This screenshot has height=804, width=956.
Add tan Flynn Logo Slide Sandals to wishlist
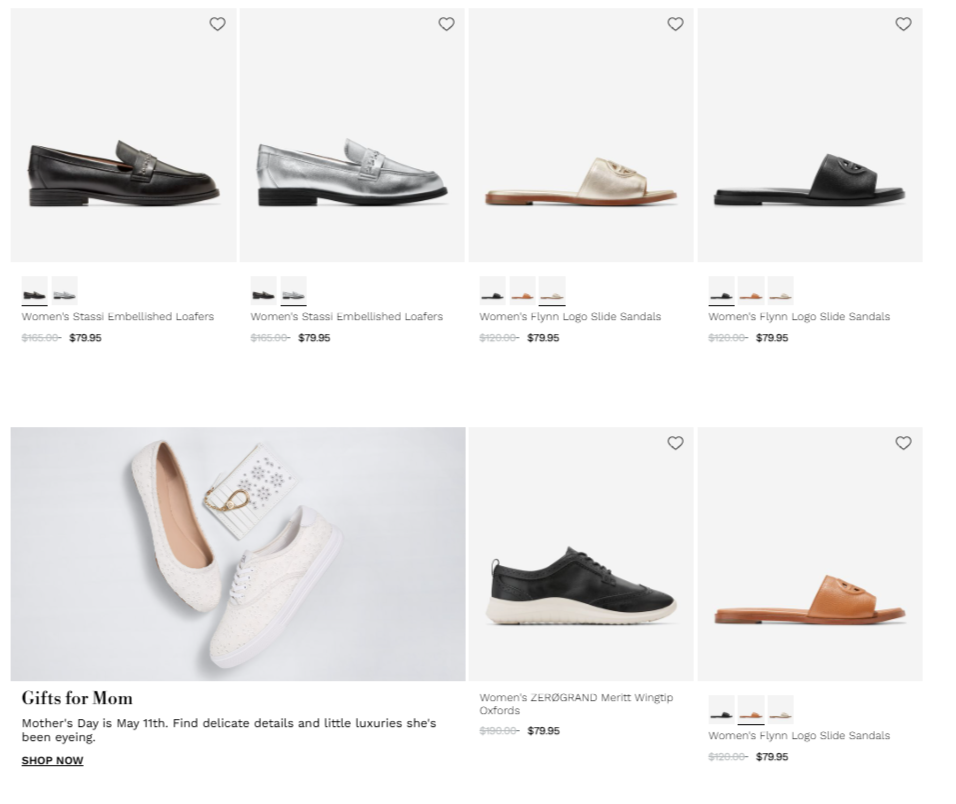pyautogui.click(x=903, y=443)
